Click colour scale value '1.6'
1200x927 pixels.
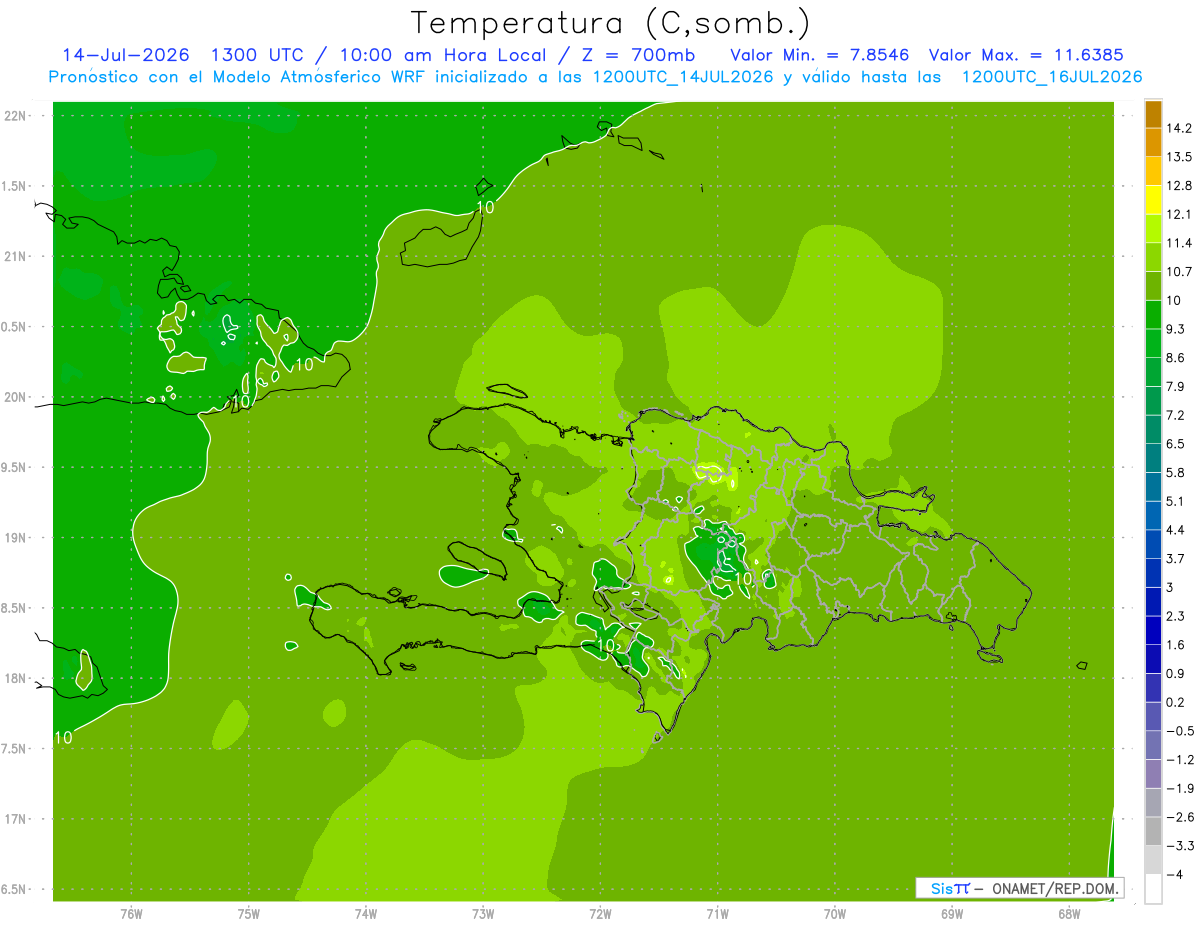click(x=1176, y=645)
